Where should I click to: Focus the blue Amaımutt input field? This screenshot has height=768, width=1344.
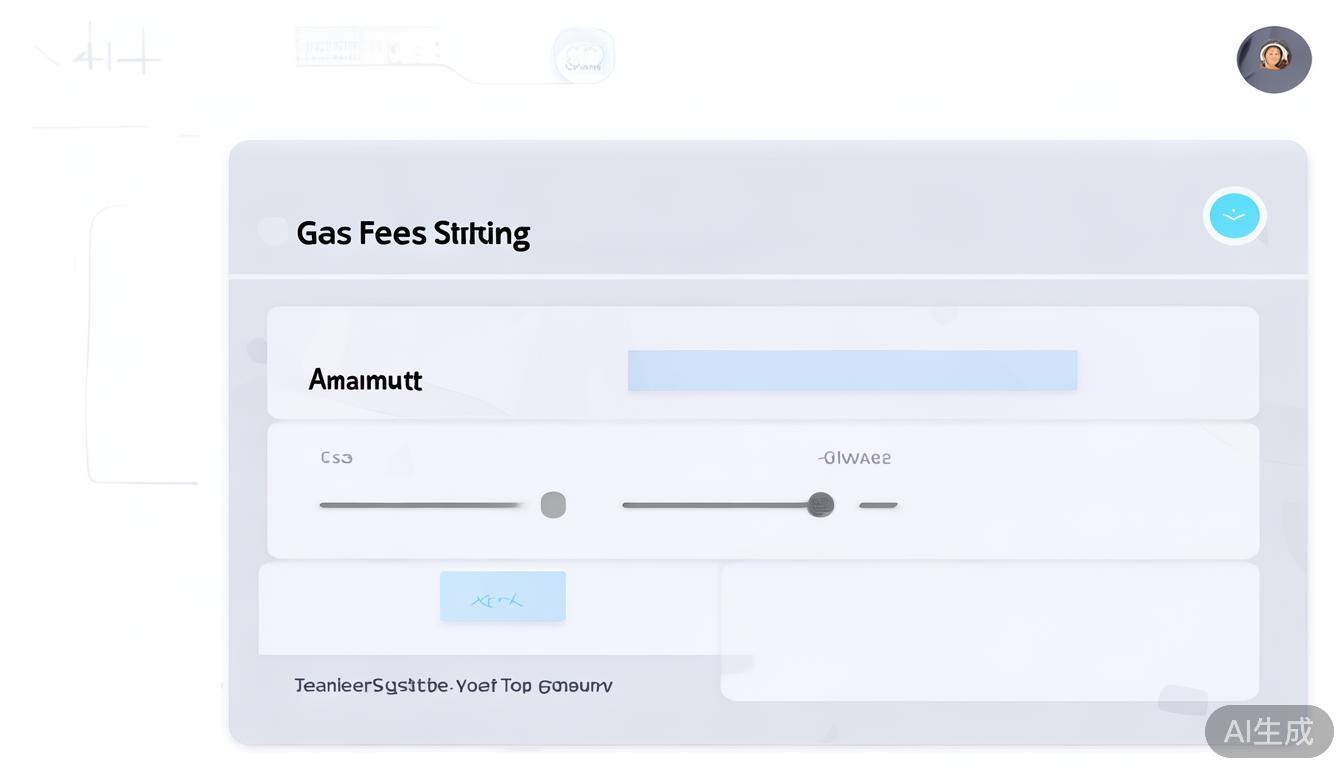pos(852,371)
